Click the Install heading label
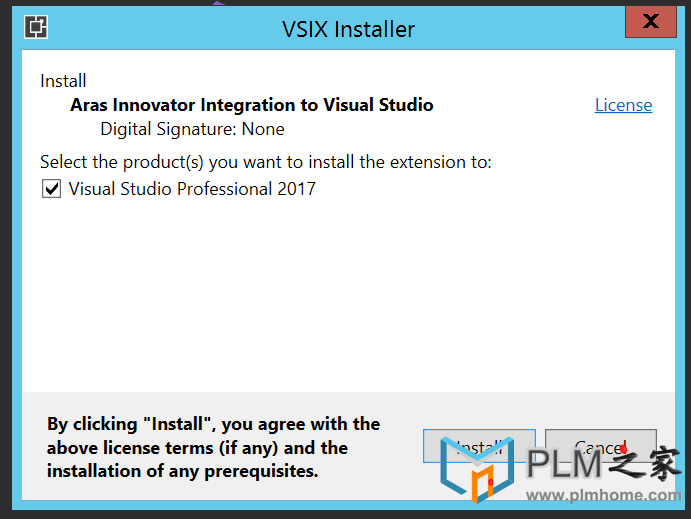691x519 pixels. click(63, 81)
